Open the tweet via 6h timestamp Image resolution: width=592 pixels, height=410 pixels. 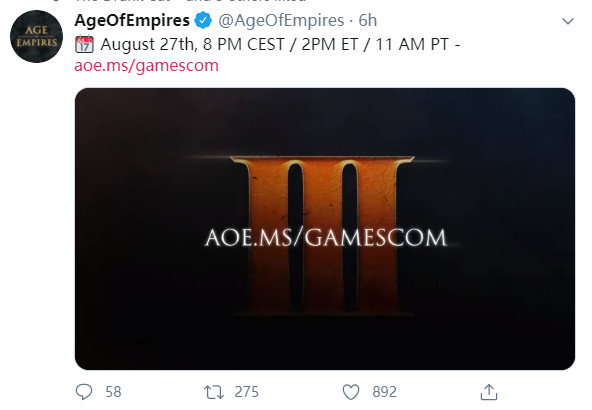(367, 20)
